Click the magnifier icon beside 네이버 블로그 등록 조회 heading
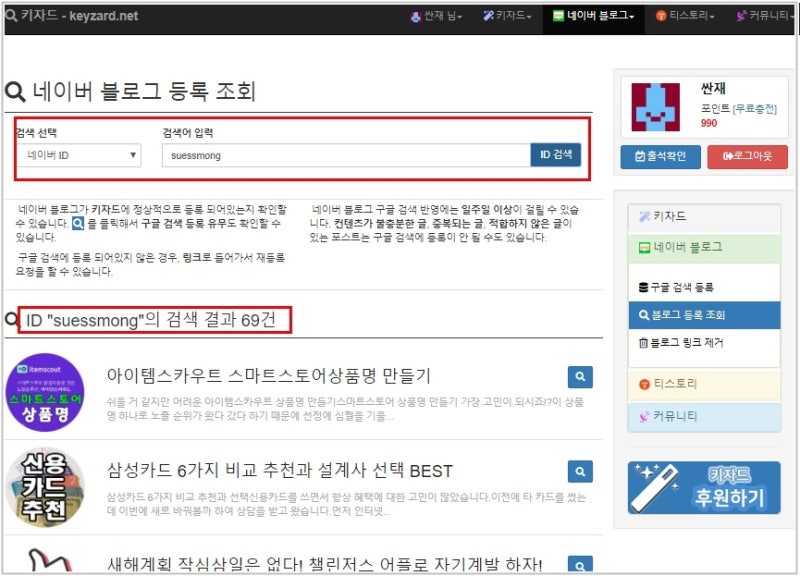This screenshot has width=800, height=576. (15, 92)
